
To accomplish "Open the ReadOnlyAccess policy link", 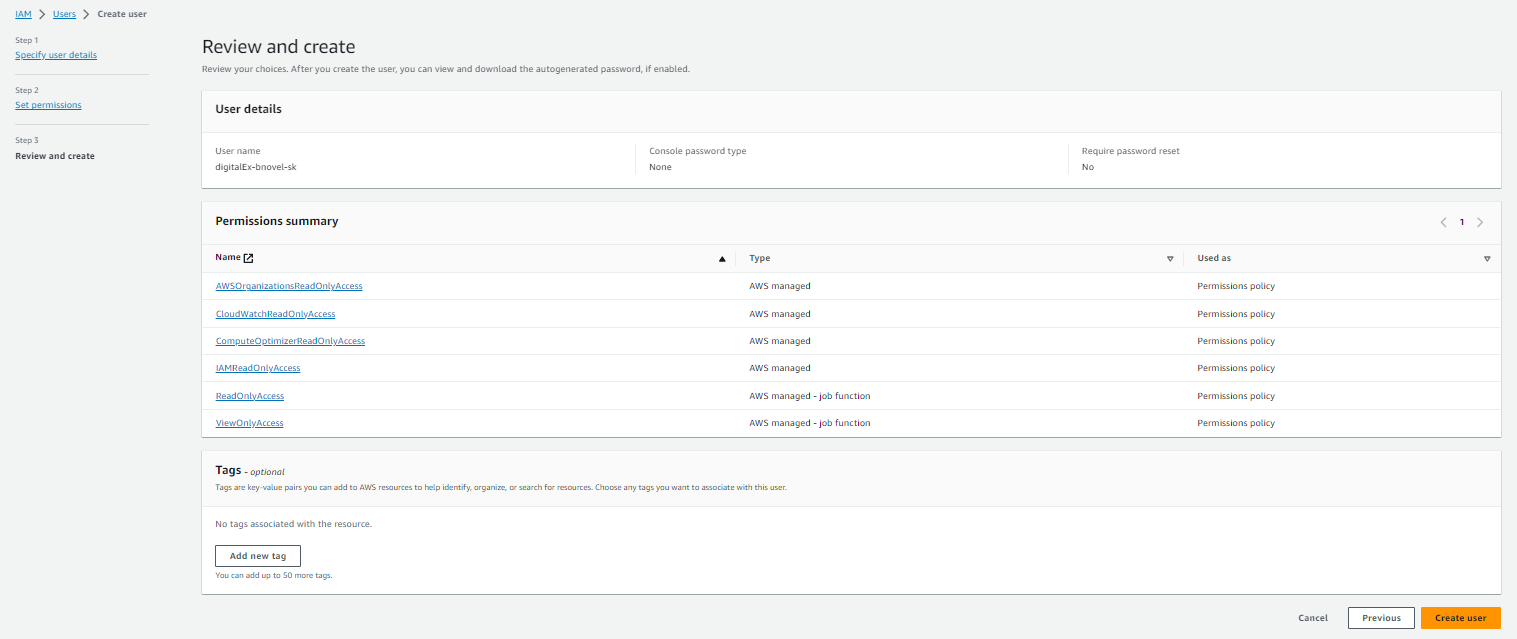I will 250,396.
